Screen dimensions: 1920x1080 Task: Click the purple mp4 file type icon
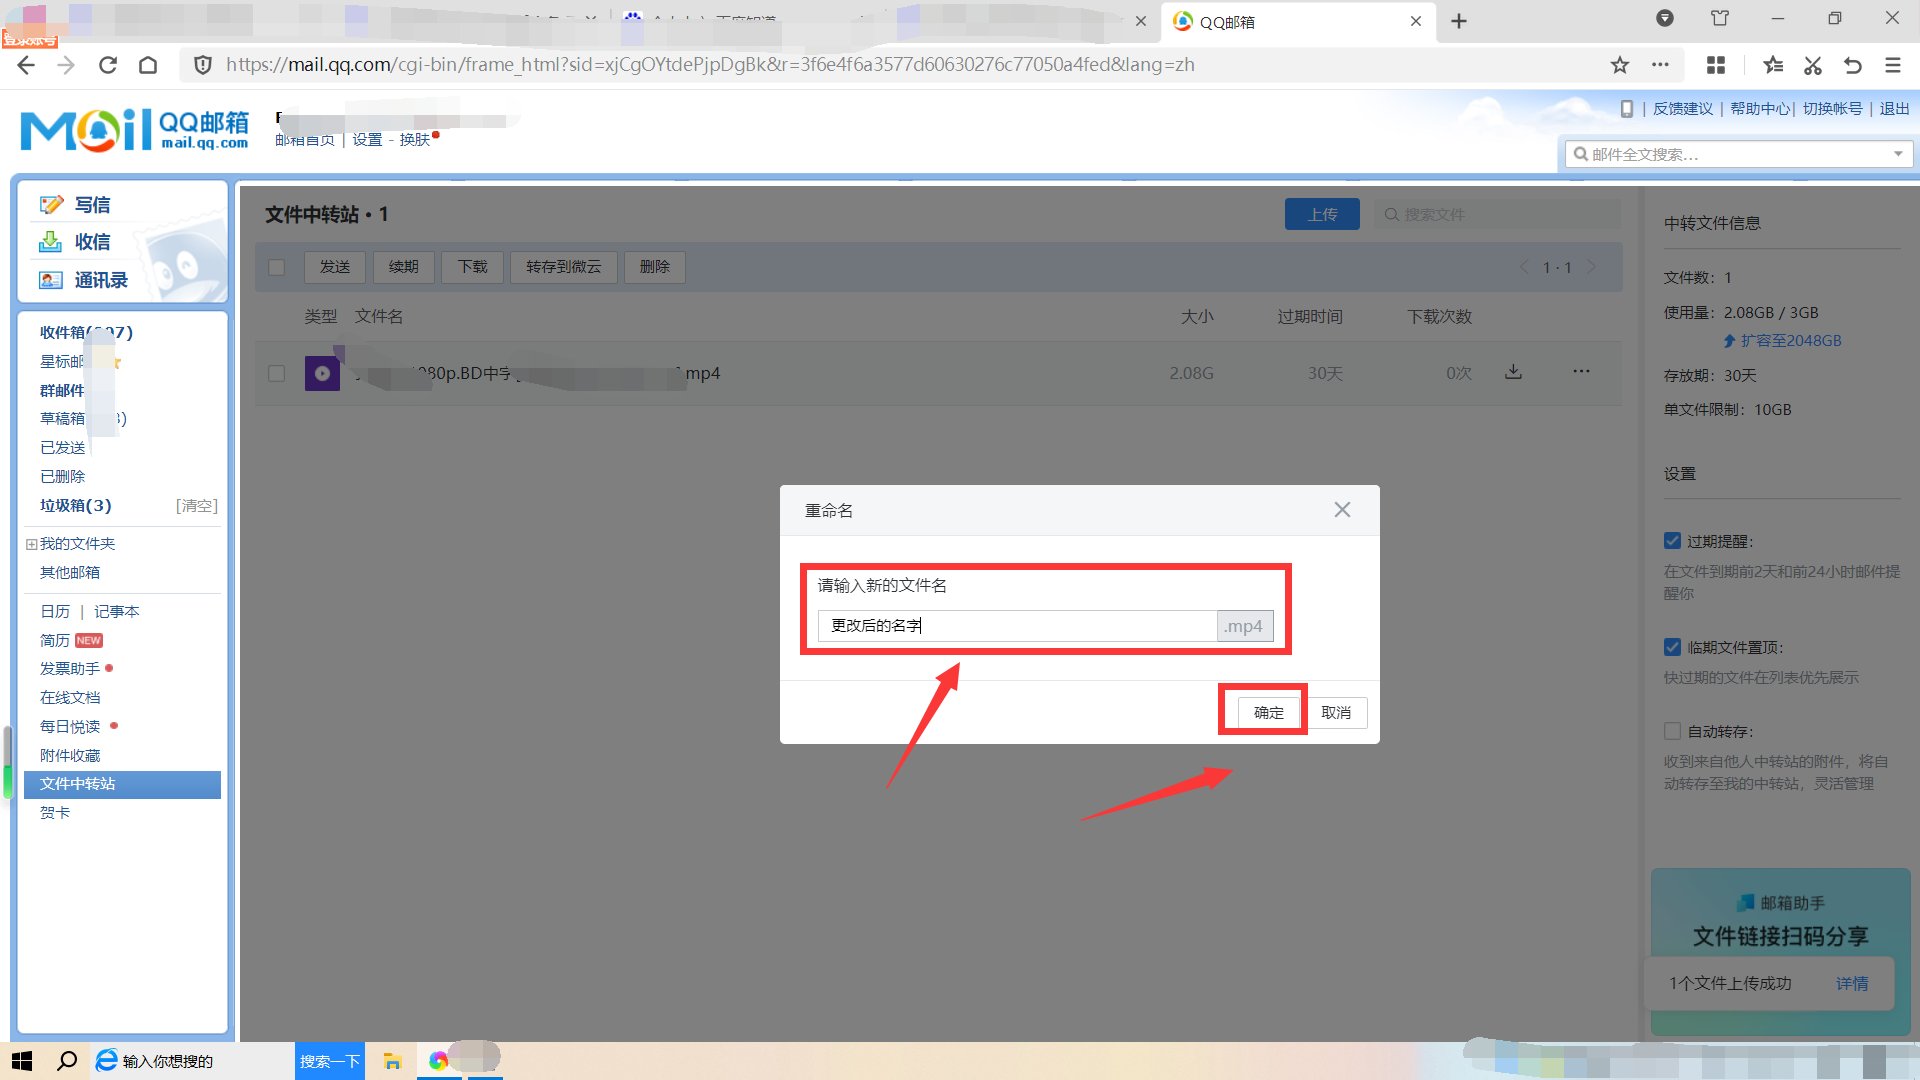tap(322, 373)
